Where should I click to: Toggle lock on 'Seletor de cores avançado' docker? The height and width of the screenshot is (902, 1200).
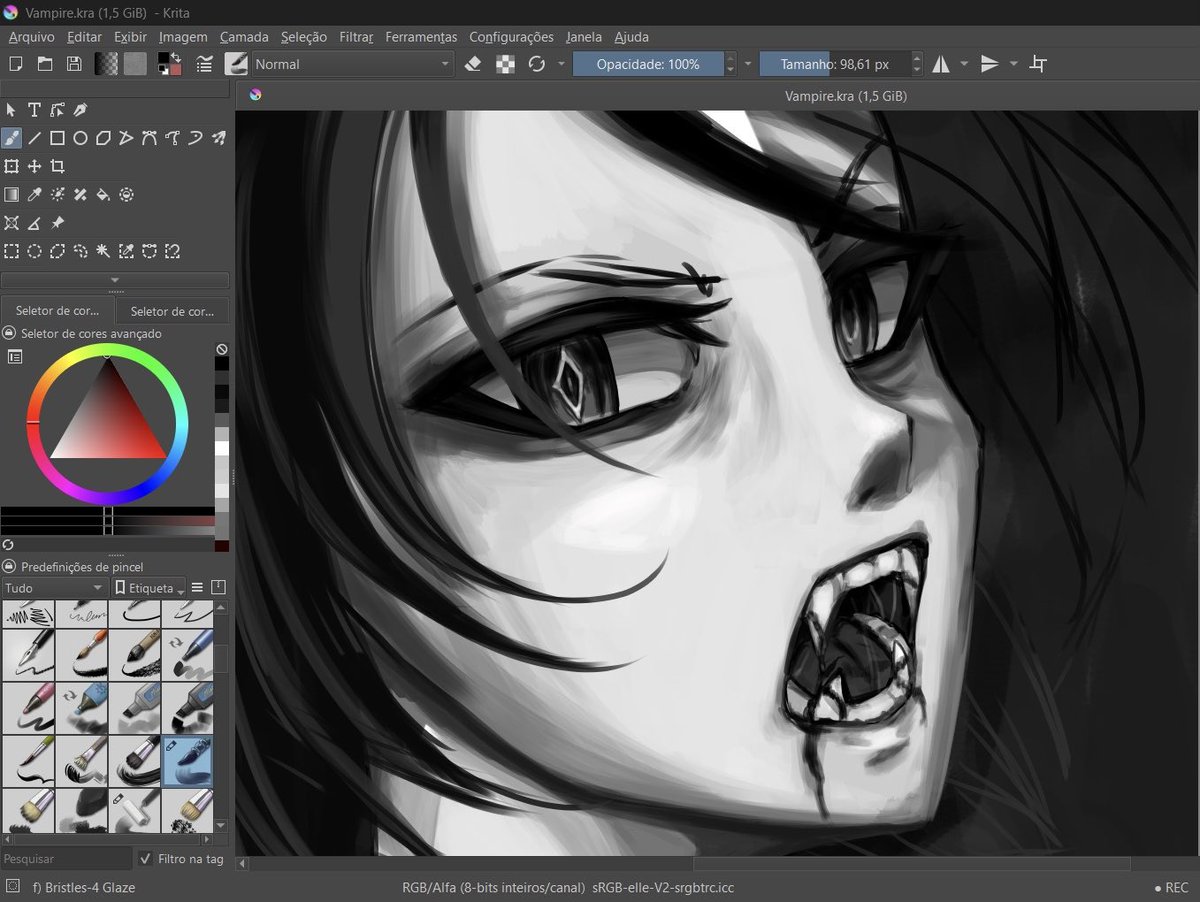pyautogui.click(x=9, y=333)
